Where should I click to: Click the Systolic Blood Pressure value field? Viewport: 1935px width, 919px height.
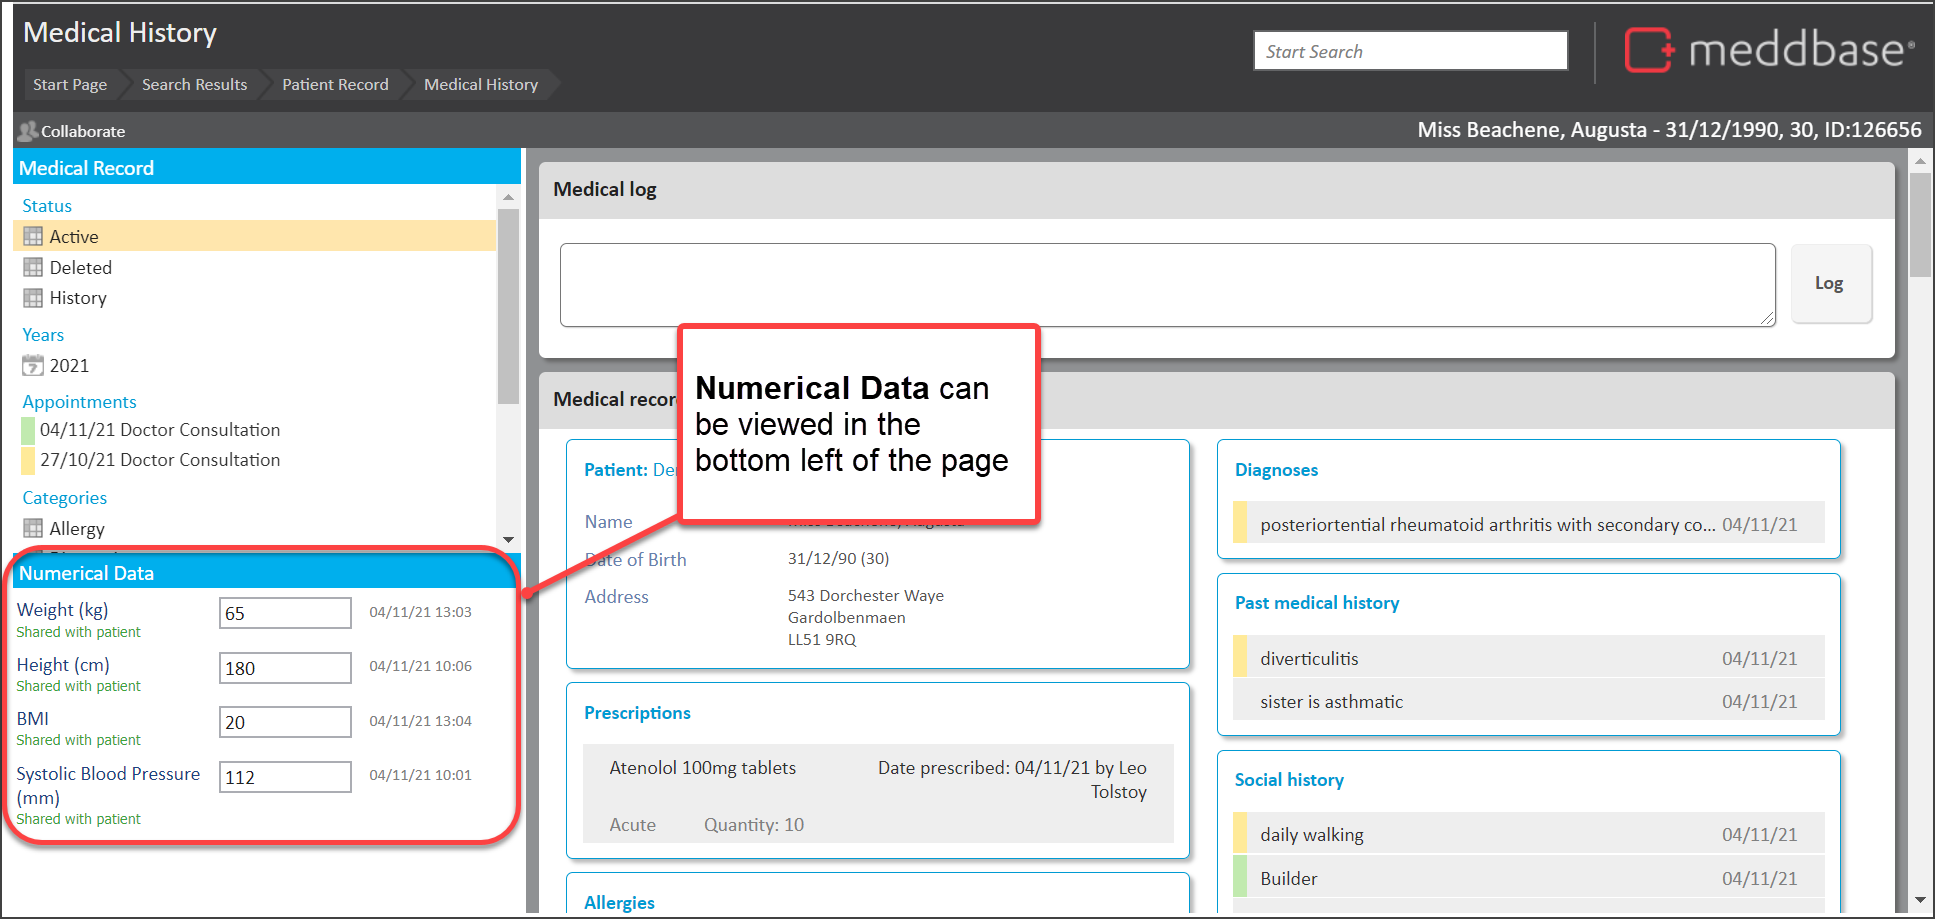(x=285, y=777)
